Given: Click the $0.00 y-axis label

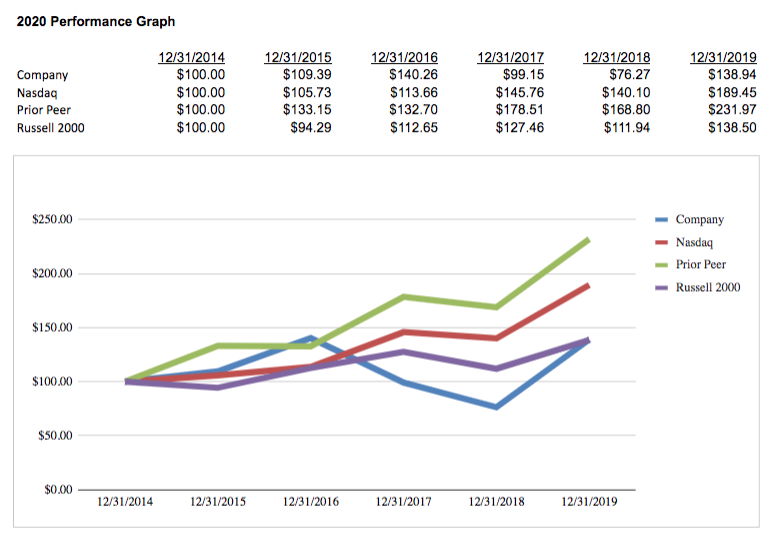Looking at the screenshot, I should tap(56, 490).
